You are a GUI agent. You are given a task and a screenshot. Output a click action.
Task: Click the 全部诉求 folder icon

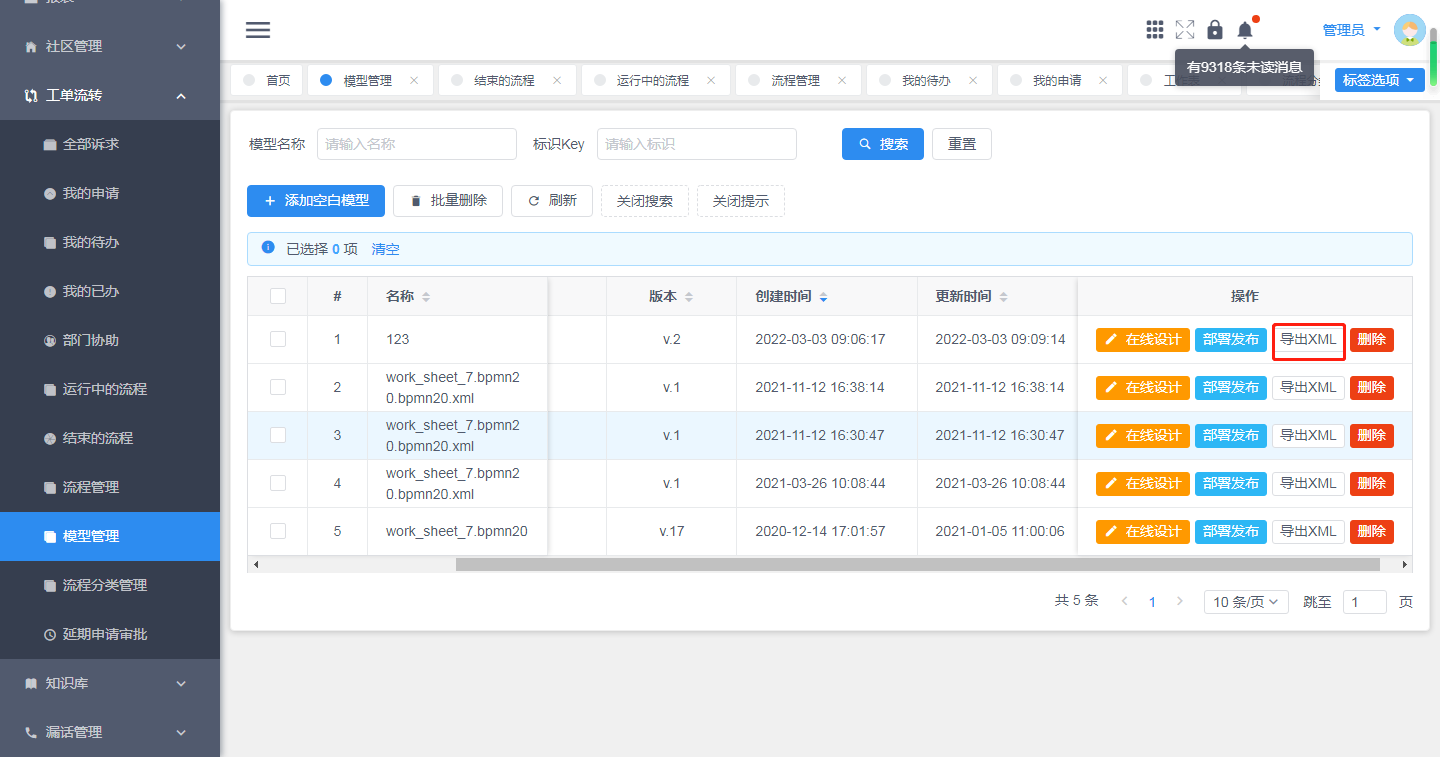50,145
